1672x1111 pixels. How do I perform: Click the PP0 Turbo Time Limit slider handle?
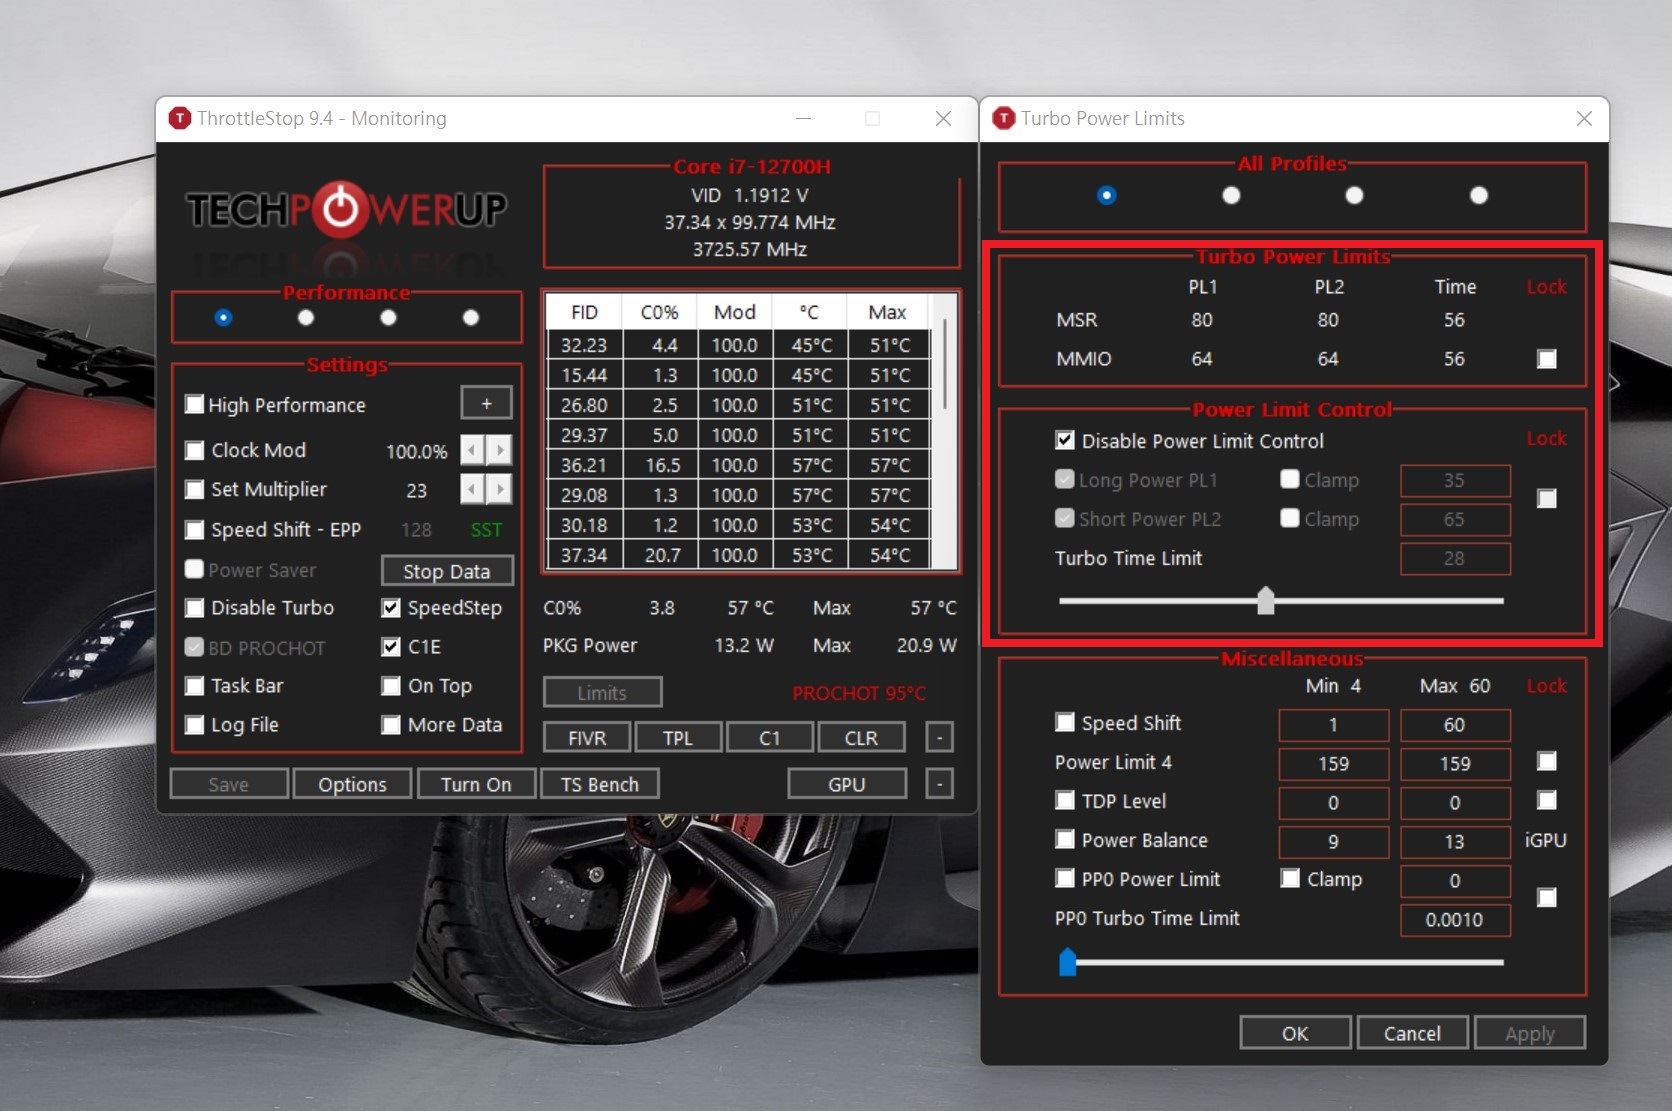coord(1068,962)
